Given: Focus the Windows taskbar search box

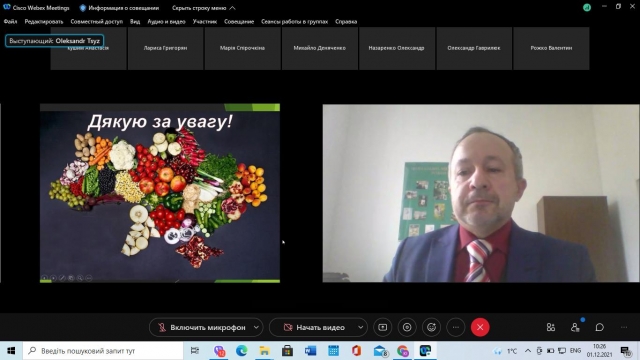Looking at the screenshot, I should coord(103,351).
